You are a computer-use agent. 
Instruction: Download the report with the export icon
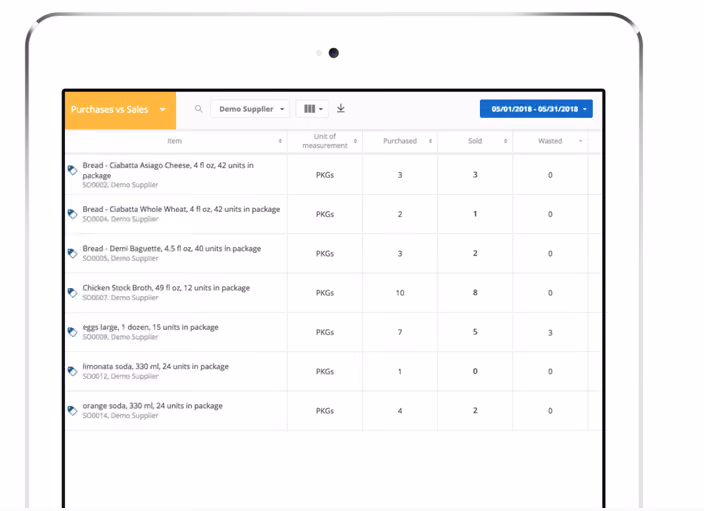(341, 108)
